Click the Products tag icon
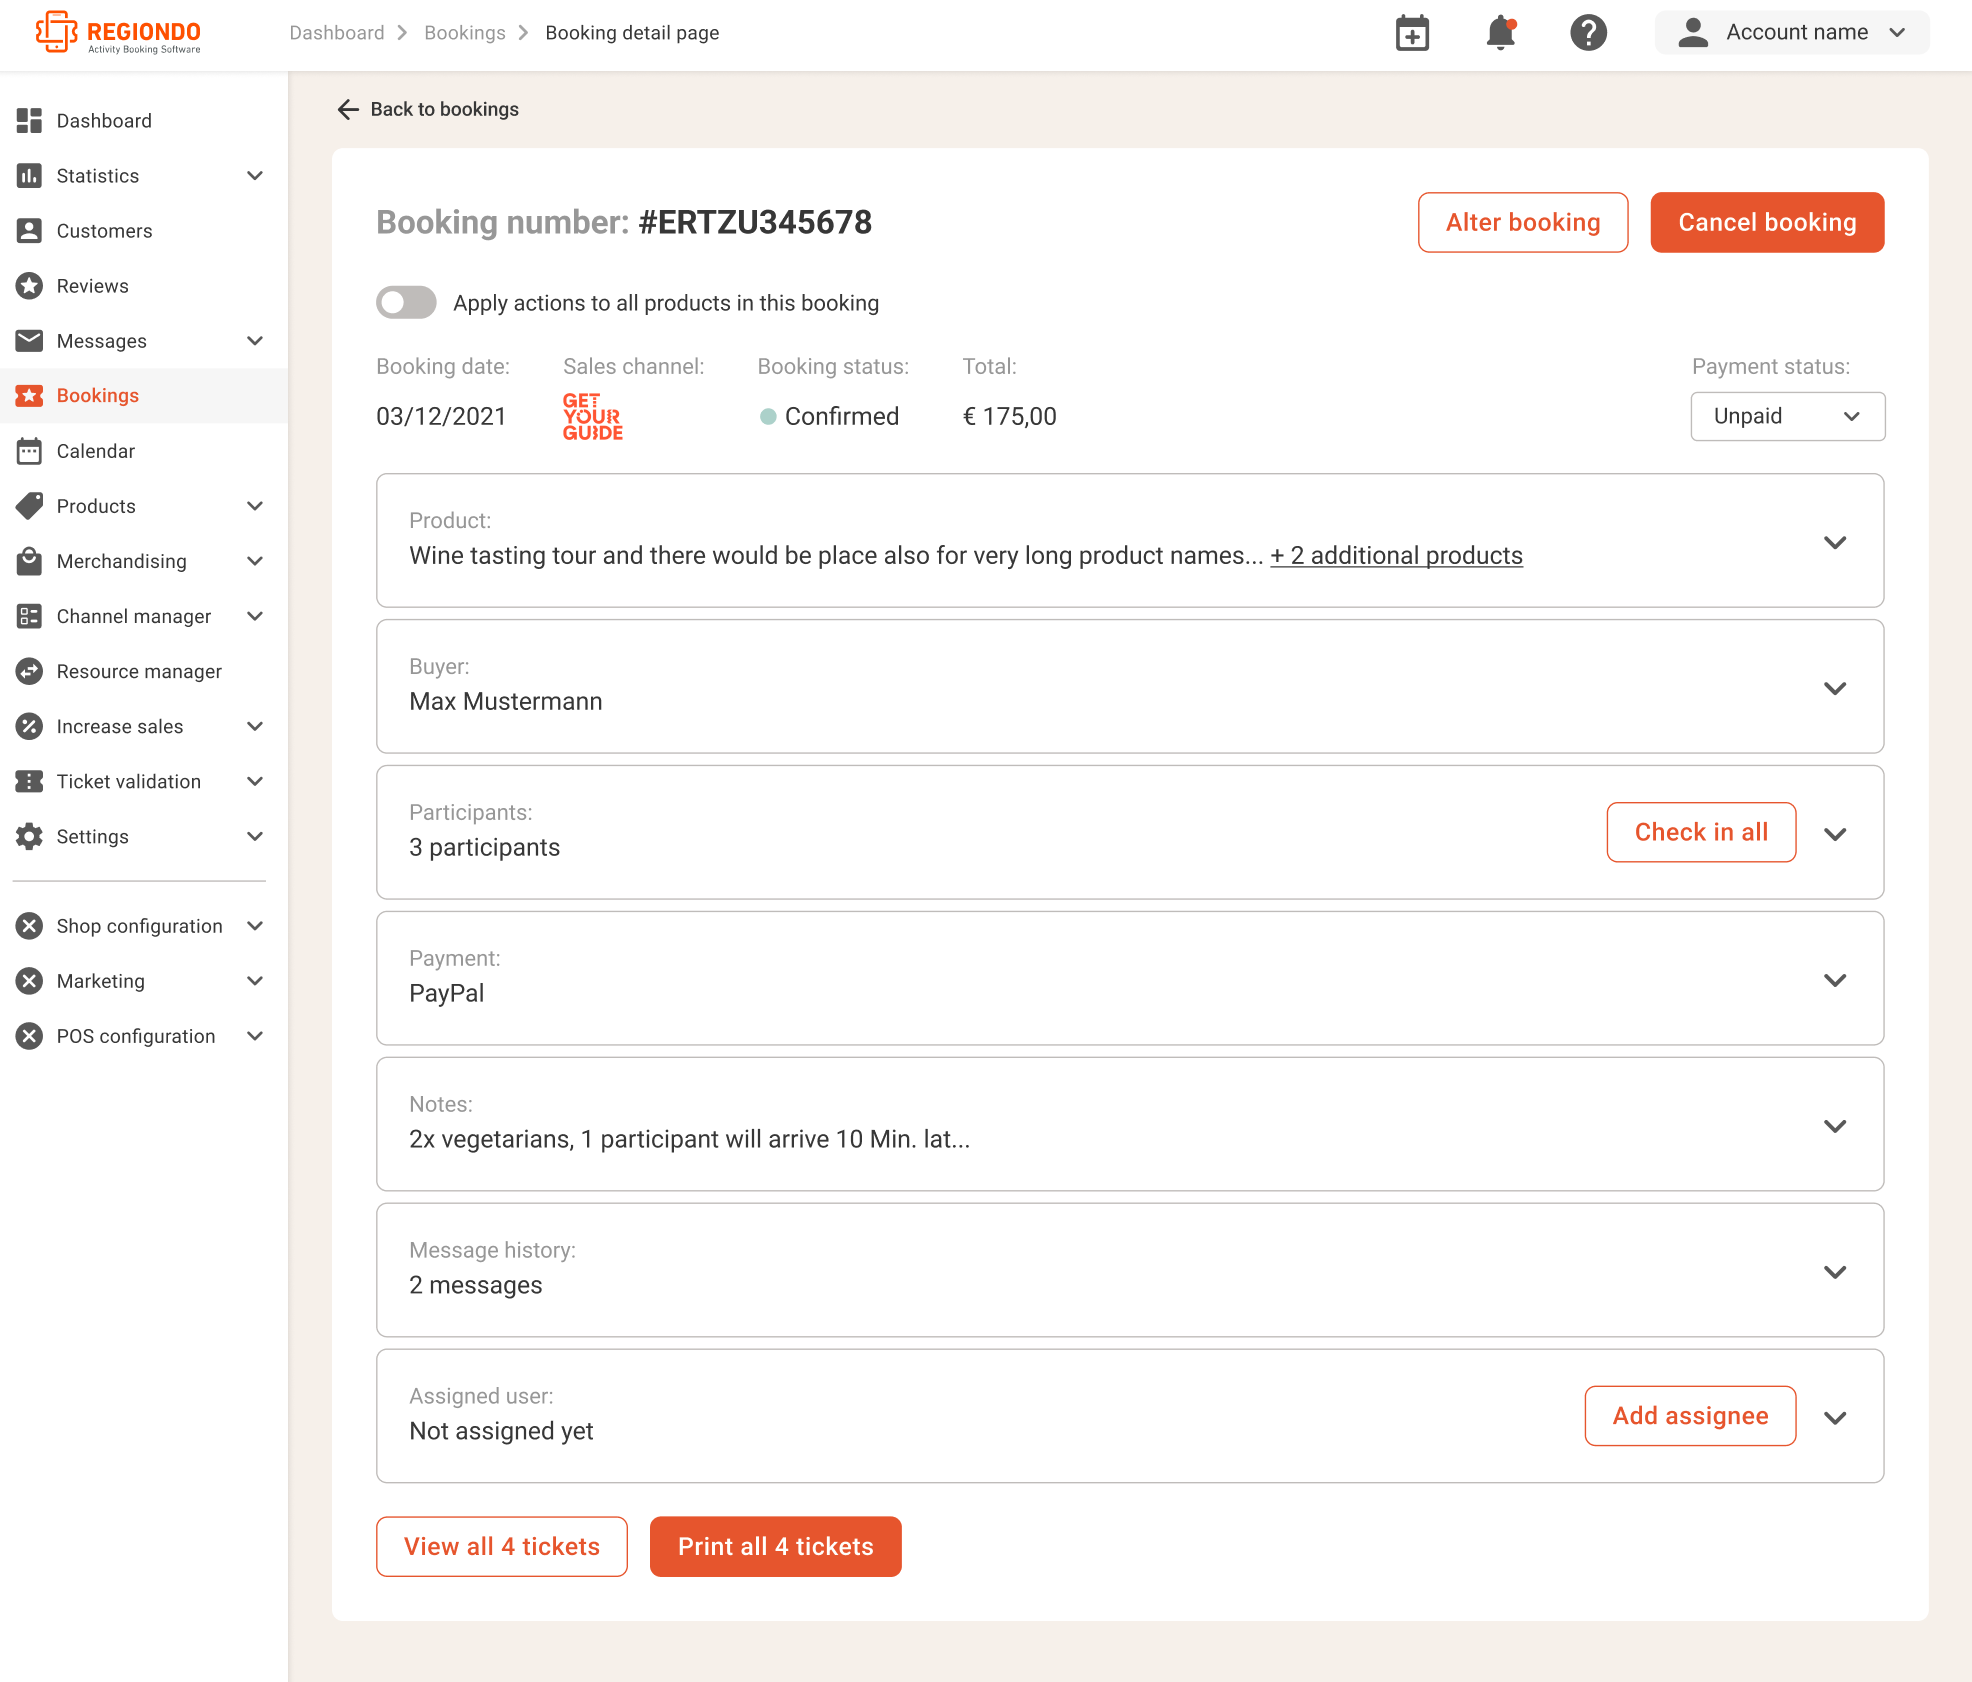The height and width of the screenshot is (1682, 1972). pos(29,506)
